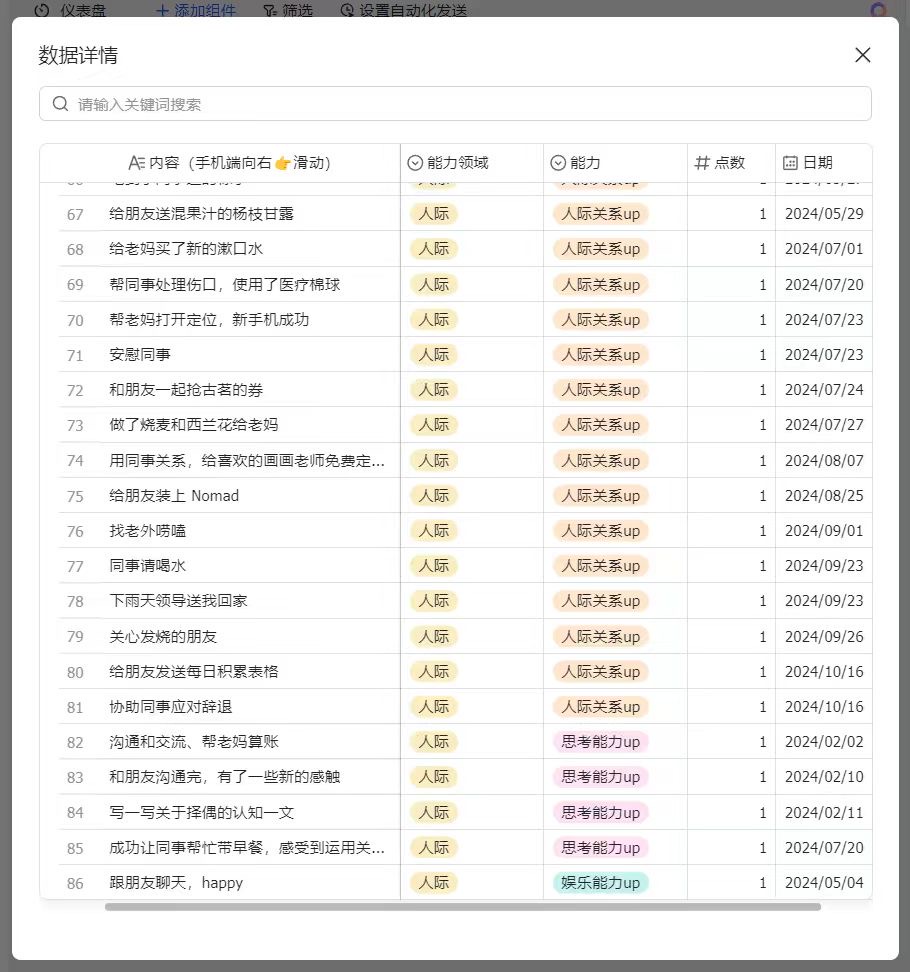Open 设置自动化发送 in the toolbar

[x=403, y=11]
